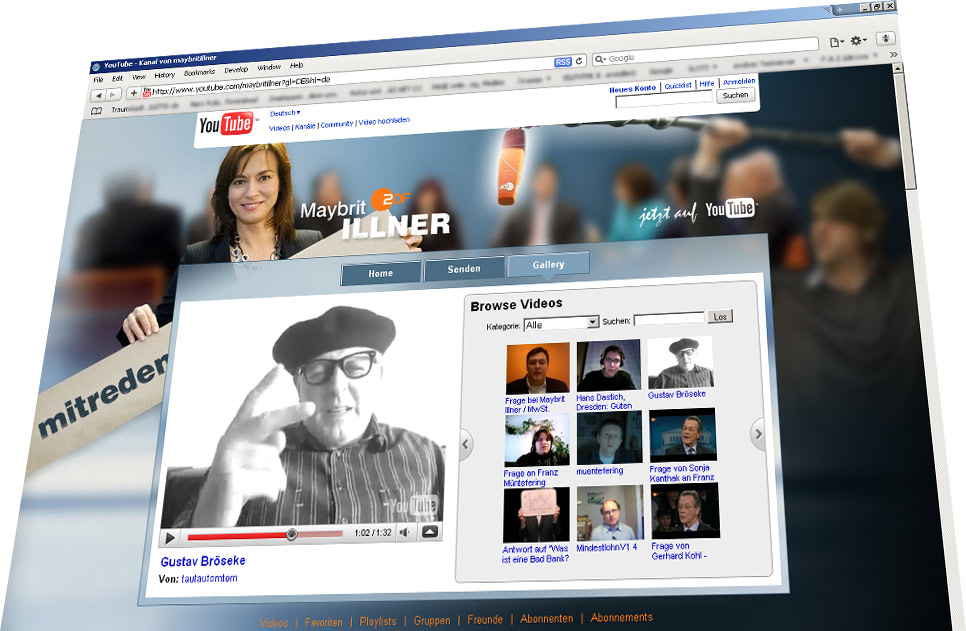The width and height of the screenshot is (966, 631).
Task: Click the bug report button
Action: tap(885, 38)
